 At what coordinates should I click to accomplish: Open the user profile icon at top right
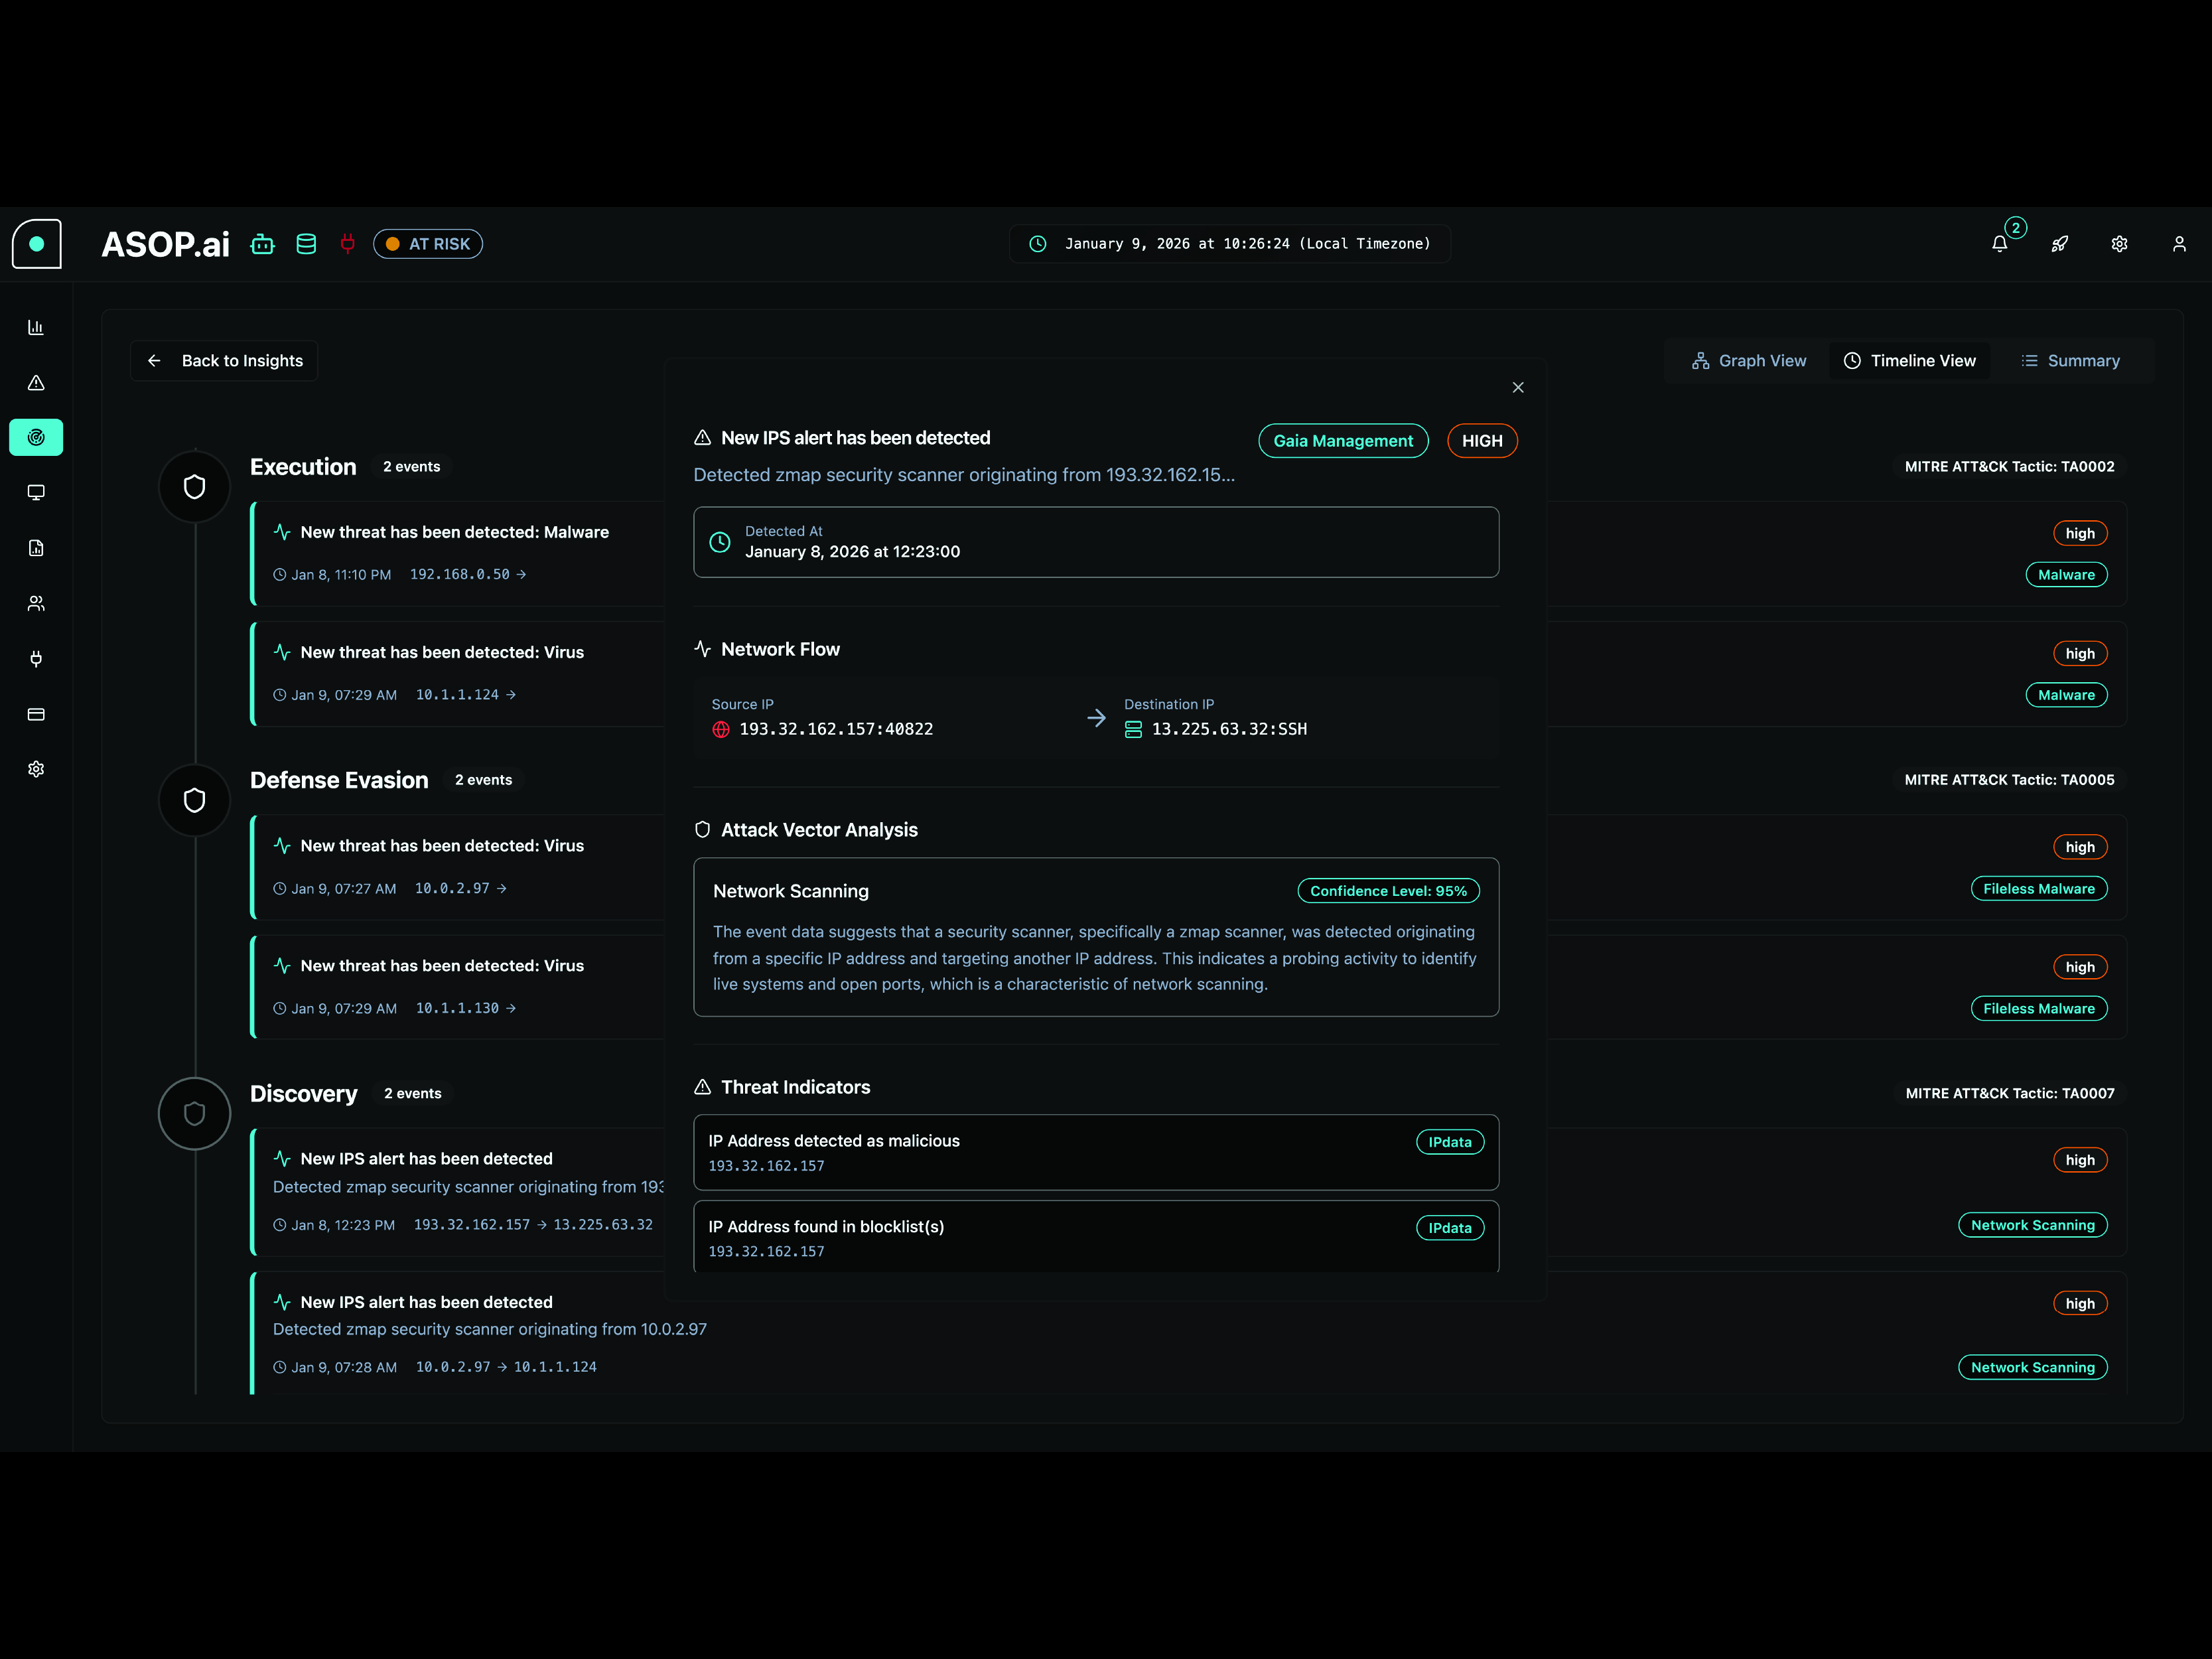[2180, 243]
